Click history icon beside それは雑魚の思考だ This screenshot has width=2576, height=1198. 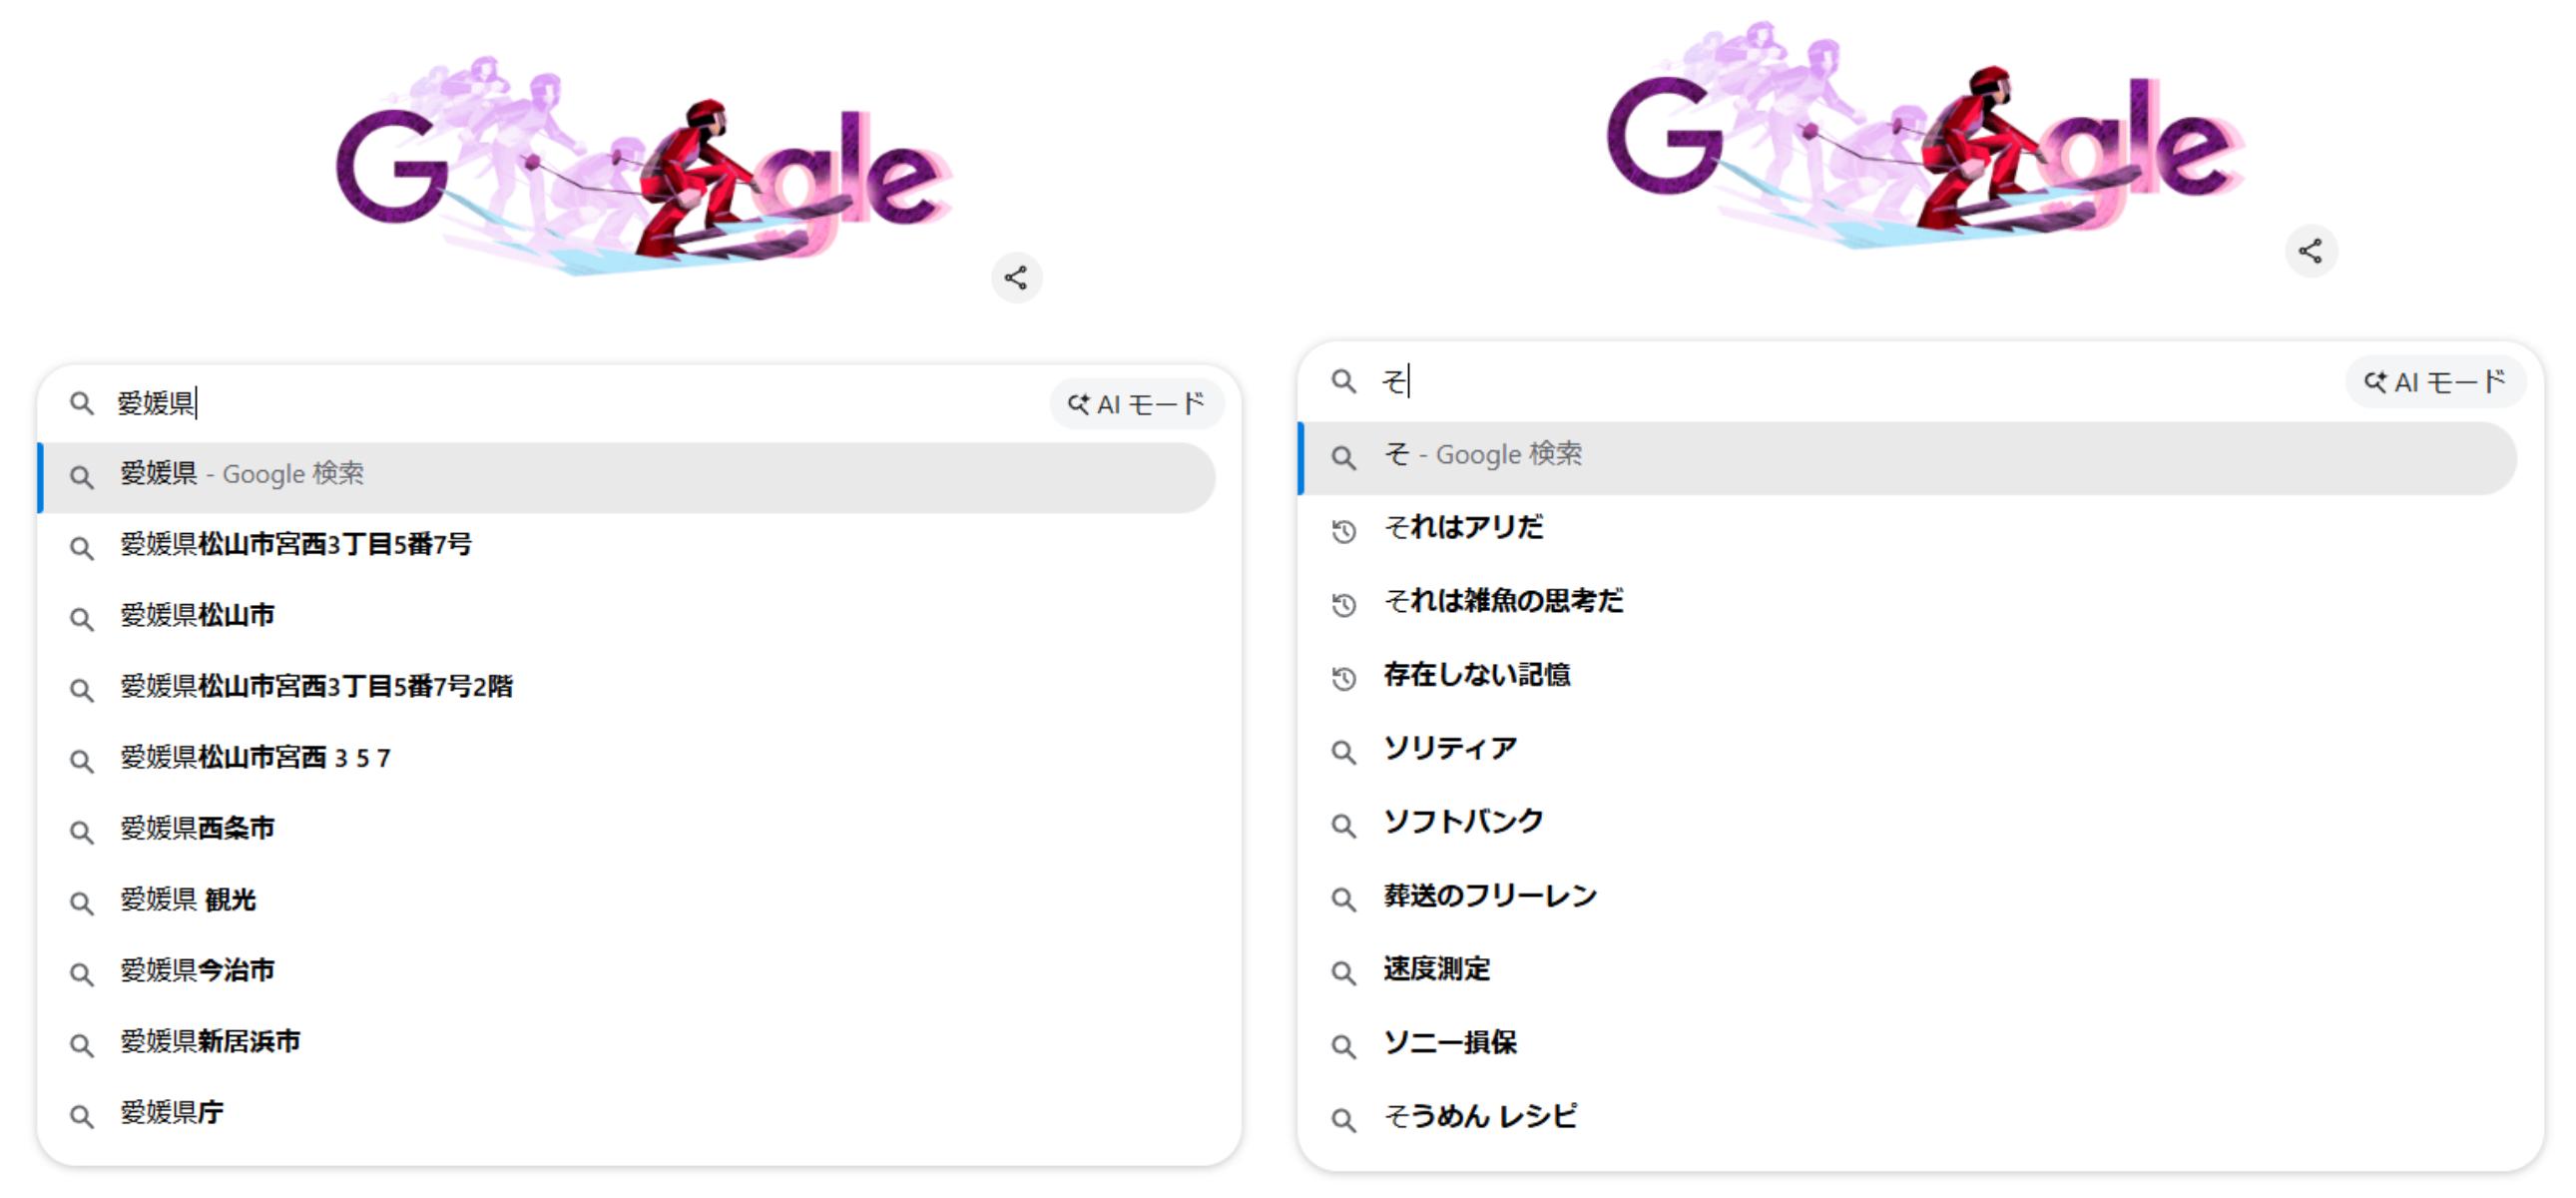[x=1343, y=604]
